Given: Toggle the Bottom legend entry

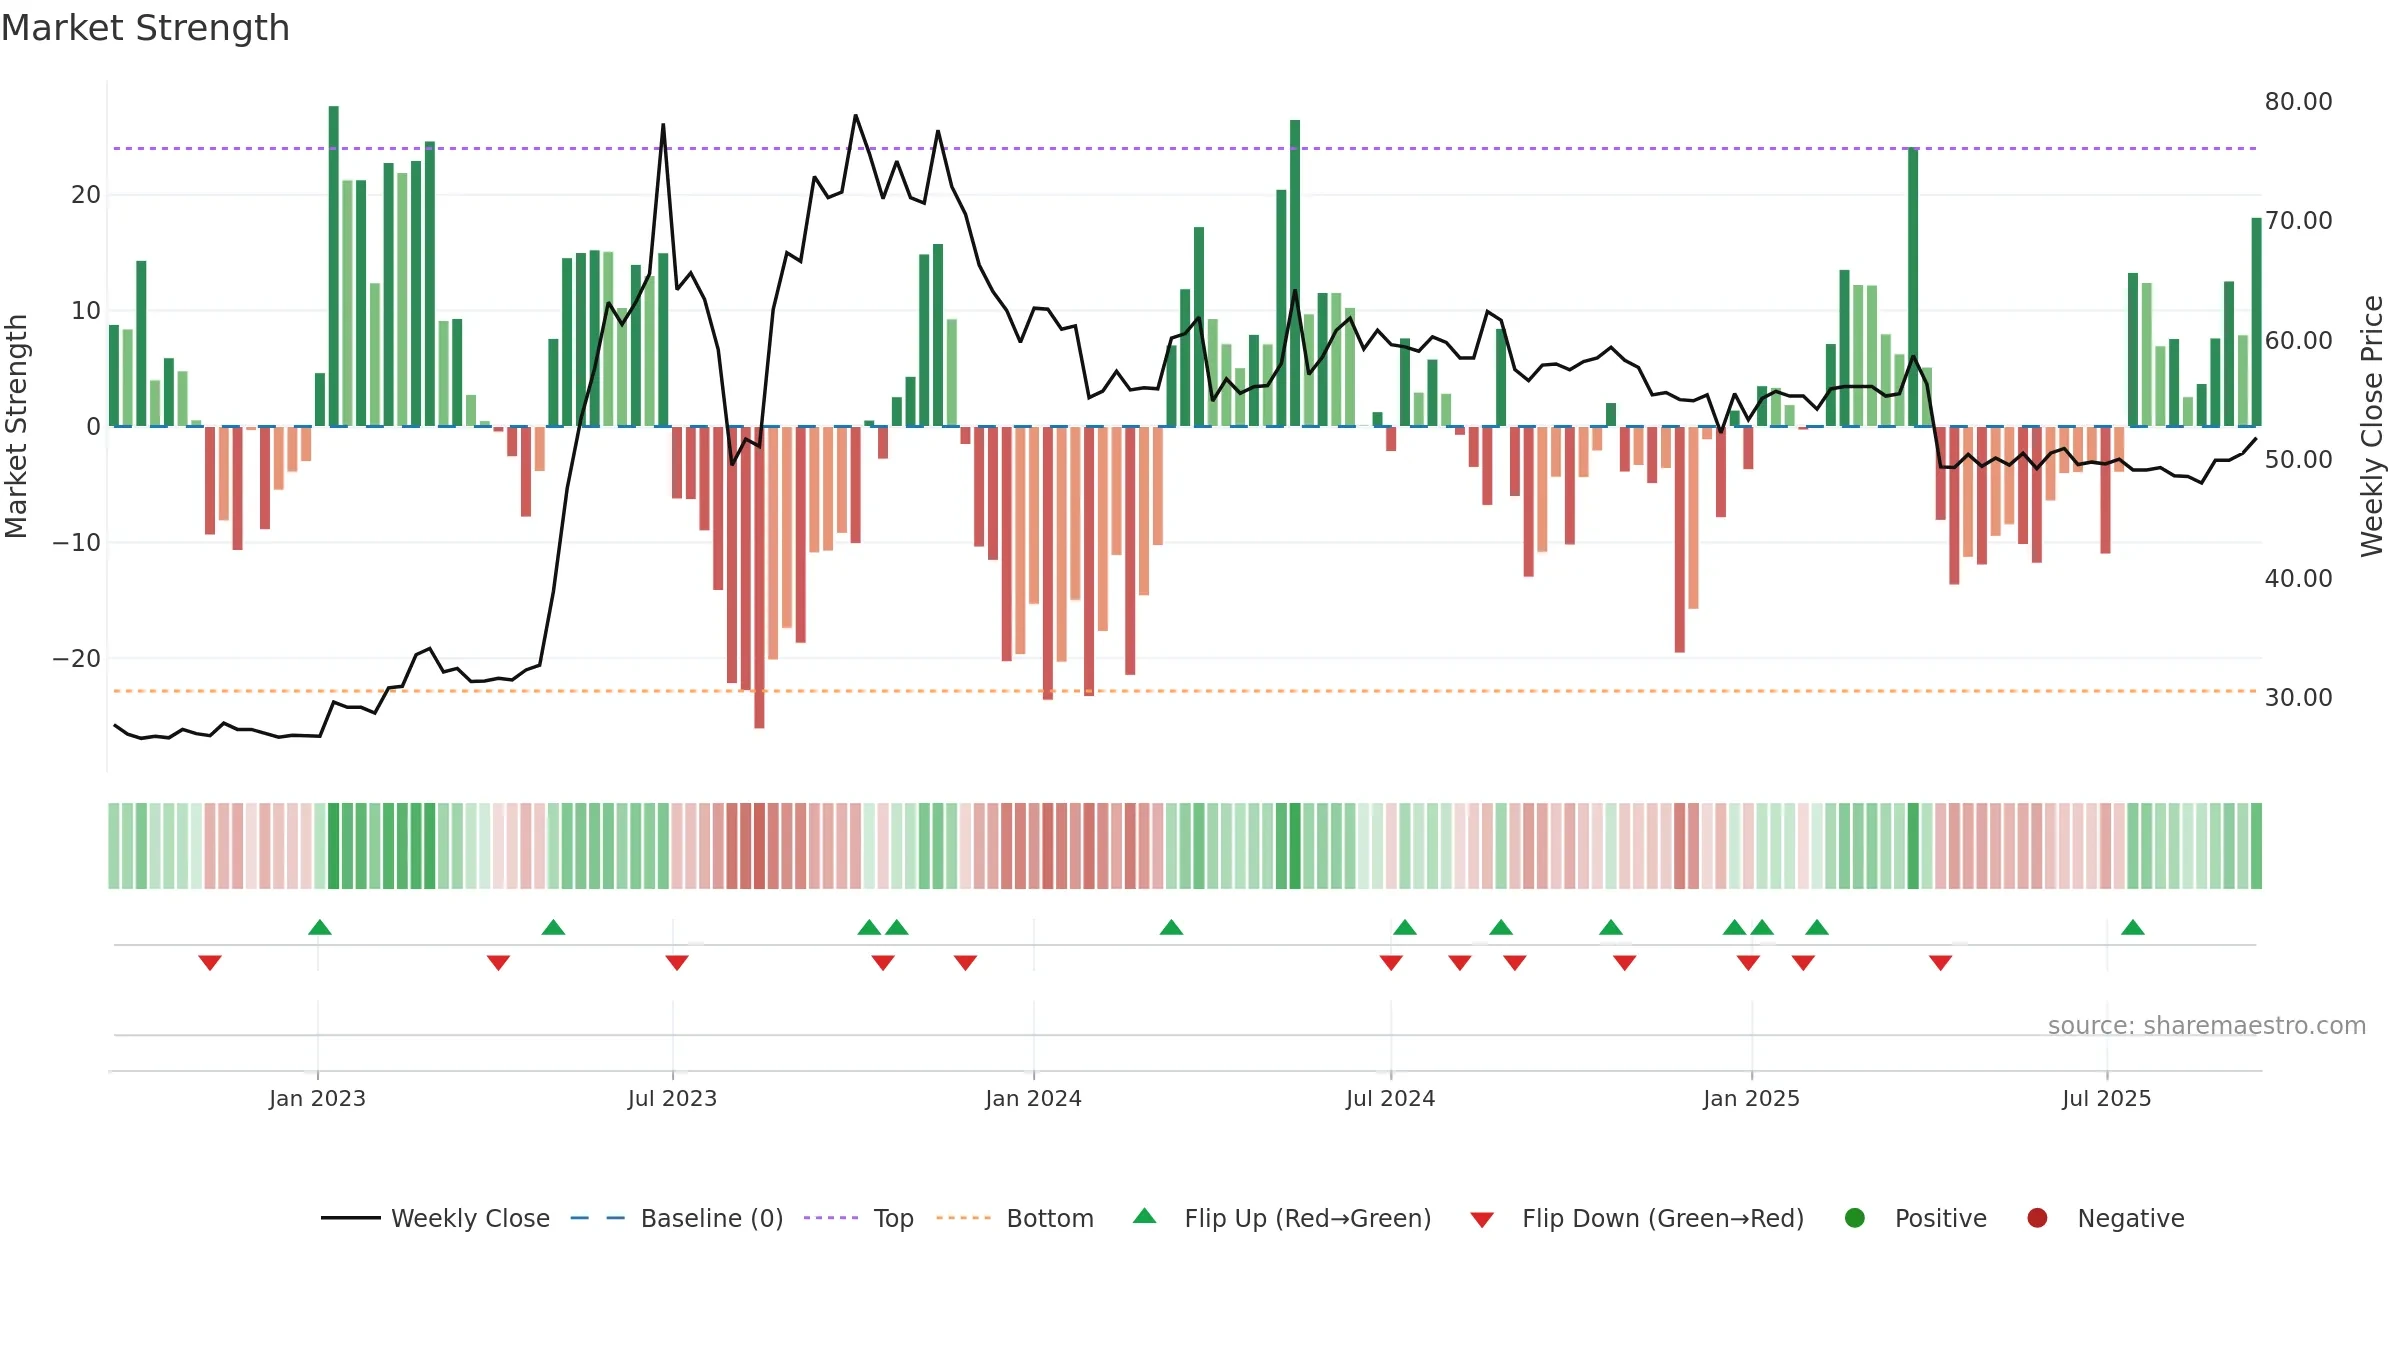Looking at the screenshot, I should point(1015,1218).
